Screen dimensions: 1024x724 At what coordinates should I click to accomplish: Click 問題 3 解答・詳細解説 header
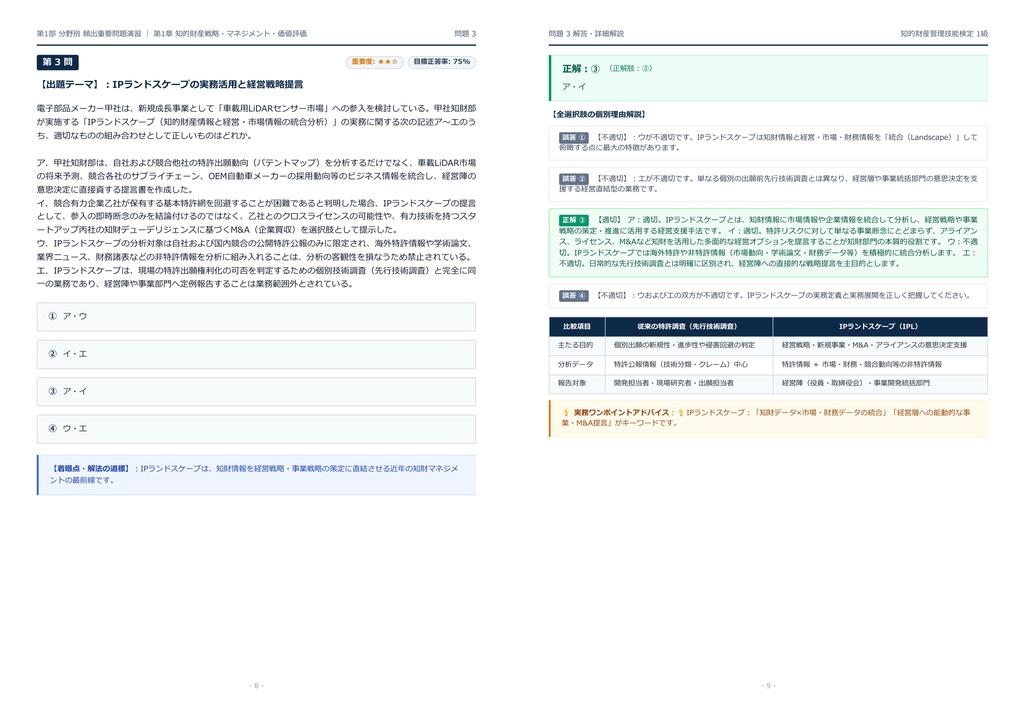[586, 33]
